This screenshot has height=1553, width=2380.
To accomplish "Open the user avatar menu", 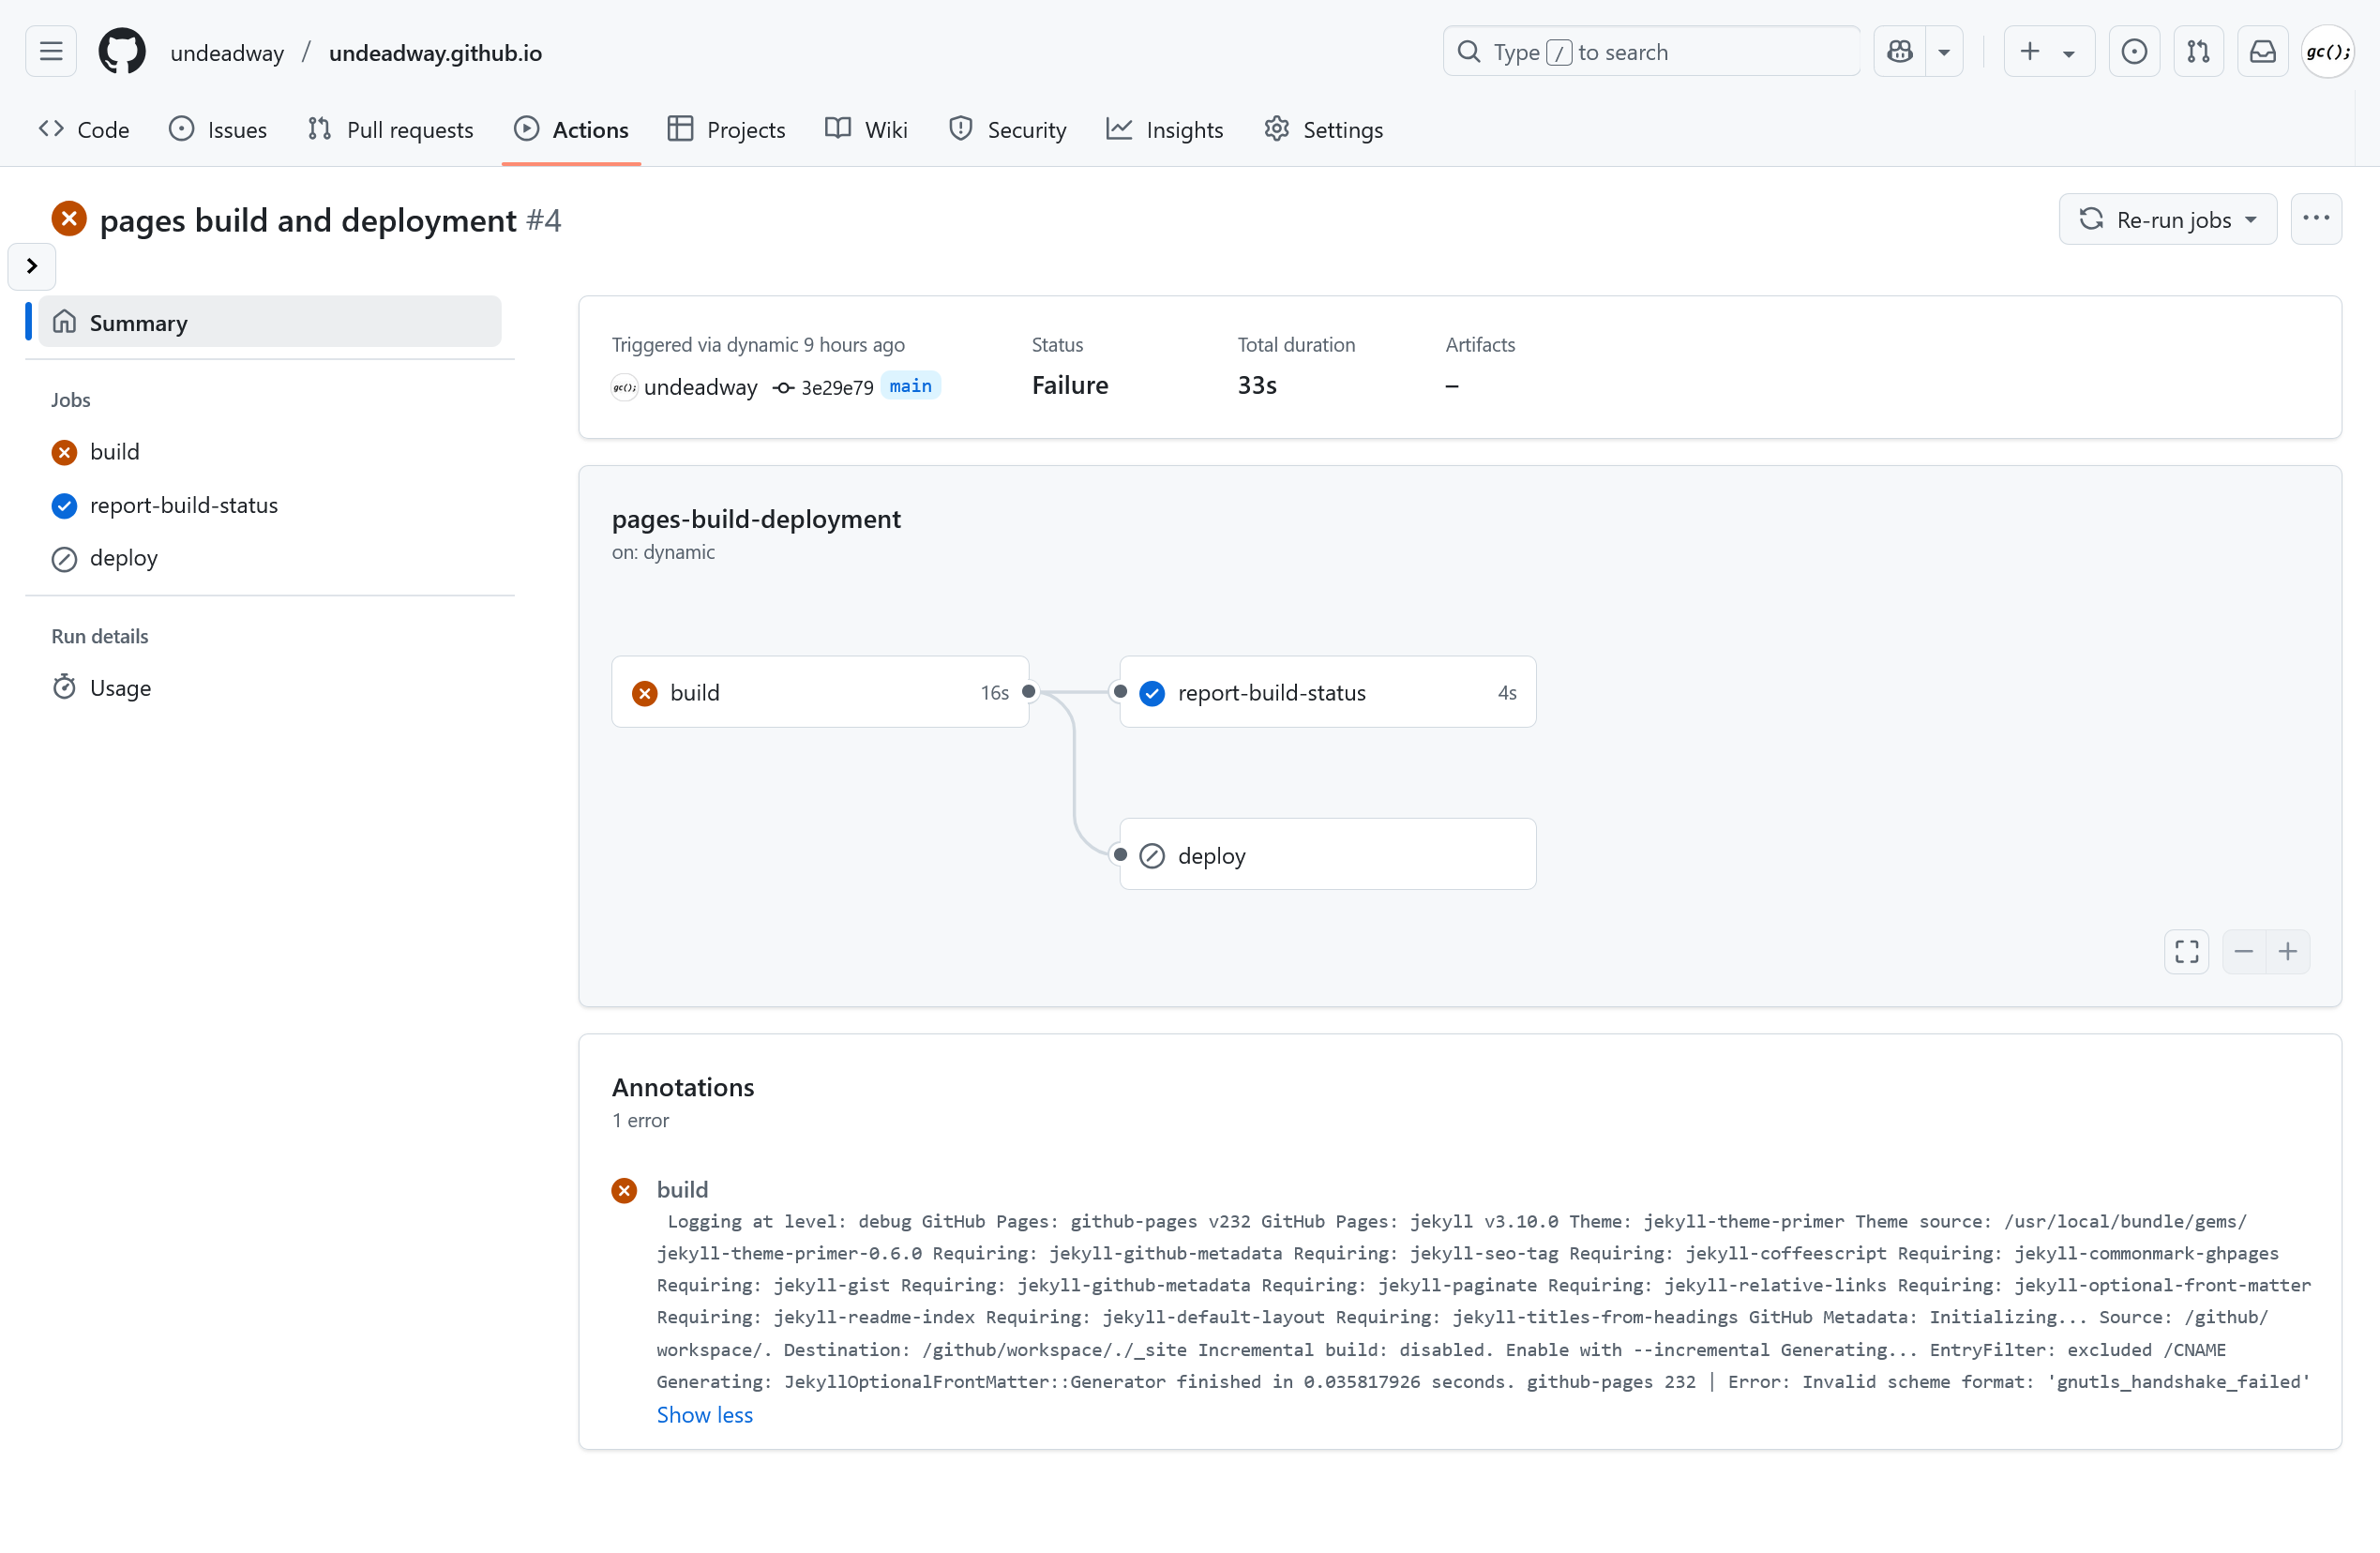I will pos(2327,52).
